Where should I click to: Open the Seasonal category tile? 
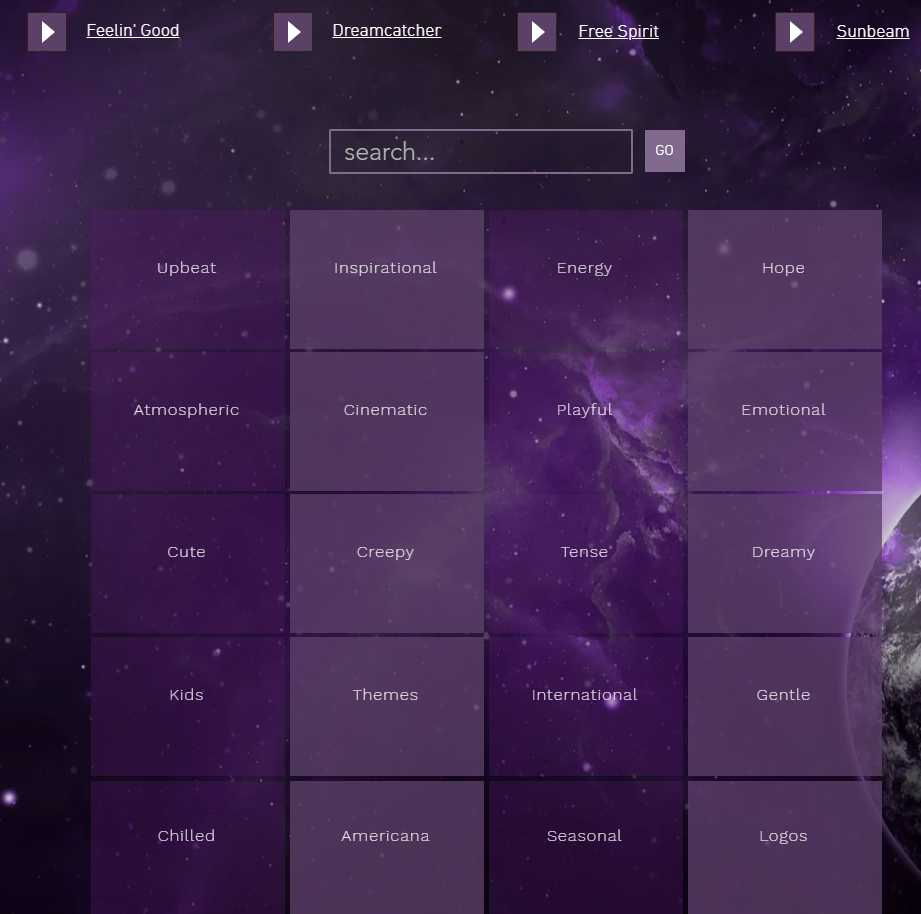click(x=586, y=847)
